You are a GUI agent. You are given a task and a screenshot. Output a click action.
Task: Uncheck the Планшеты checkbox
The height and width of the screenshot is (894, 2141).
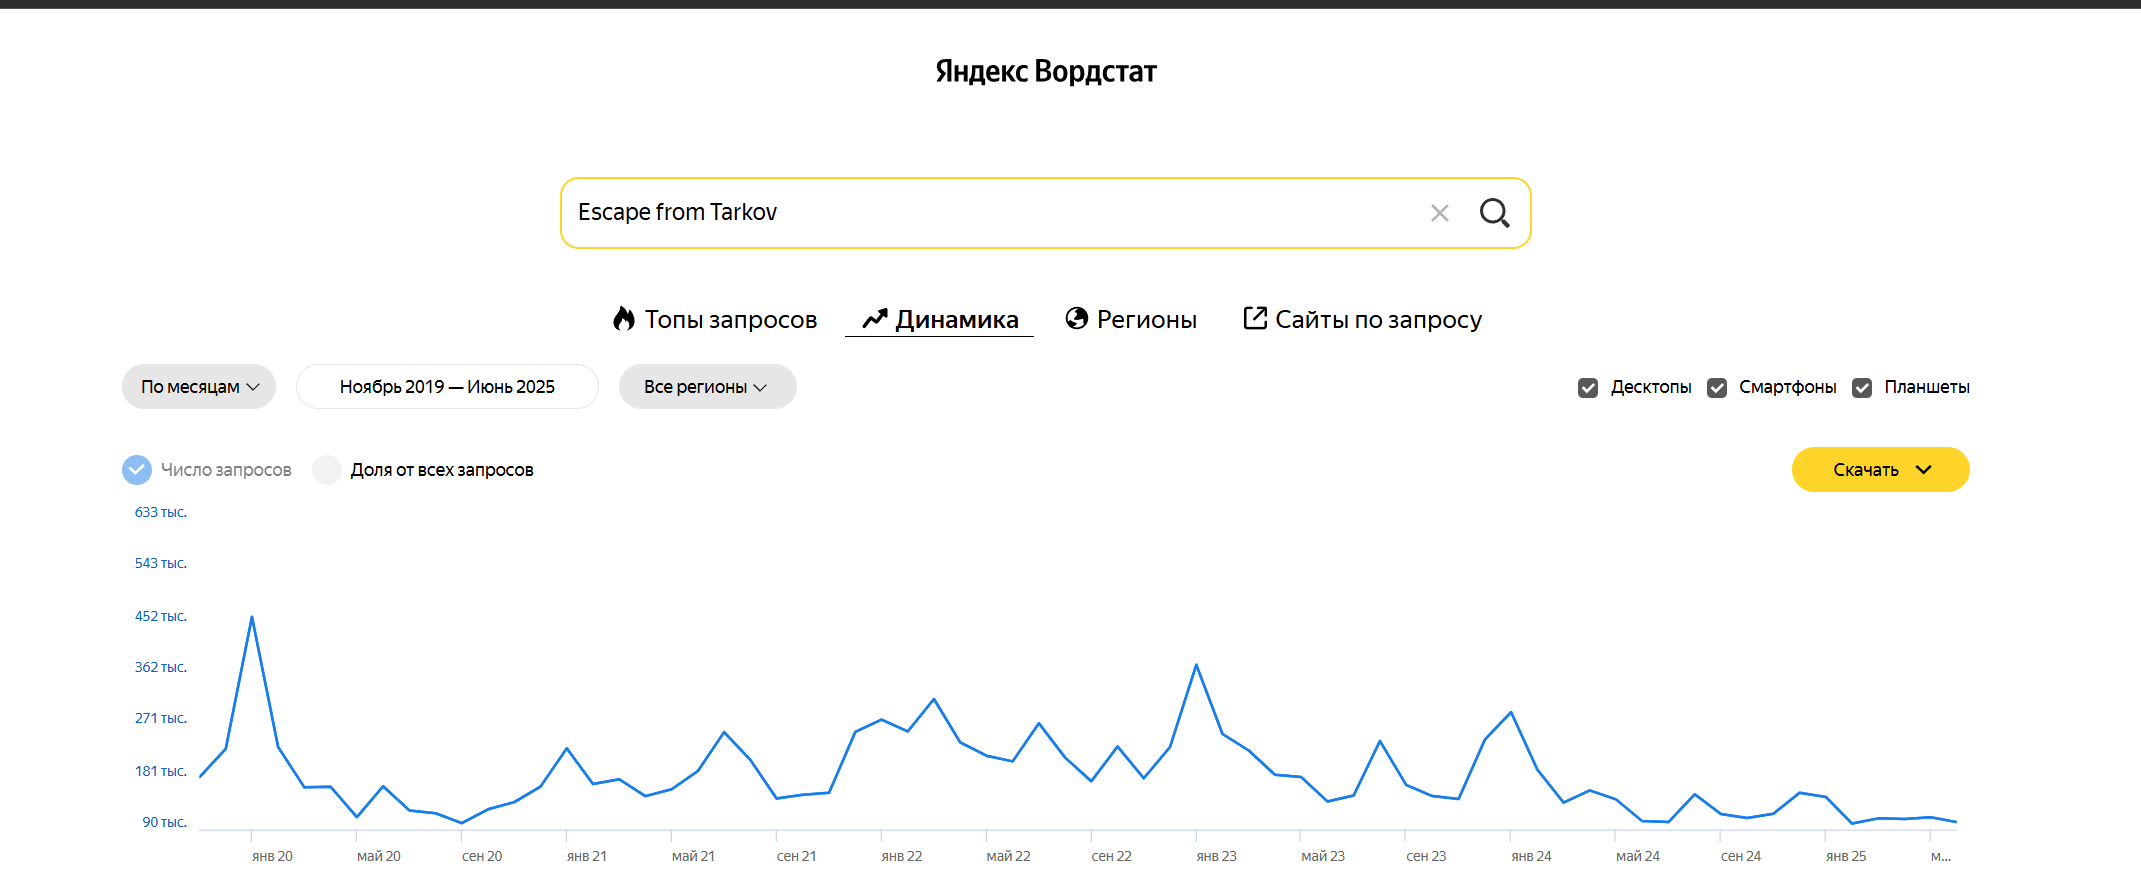point(1862,388)
